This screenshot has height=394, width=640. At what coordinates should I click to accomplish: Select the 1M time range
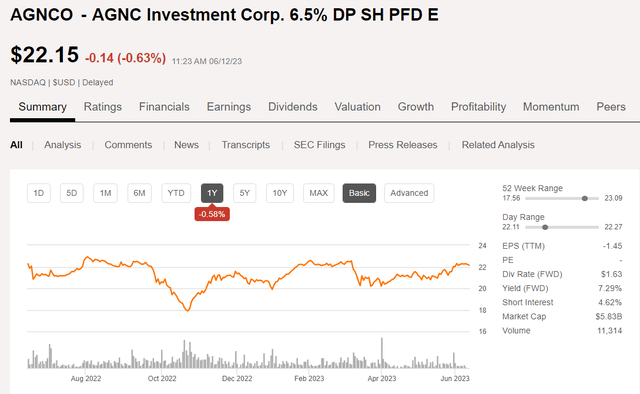coord(105,193)
